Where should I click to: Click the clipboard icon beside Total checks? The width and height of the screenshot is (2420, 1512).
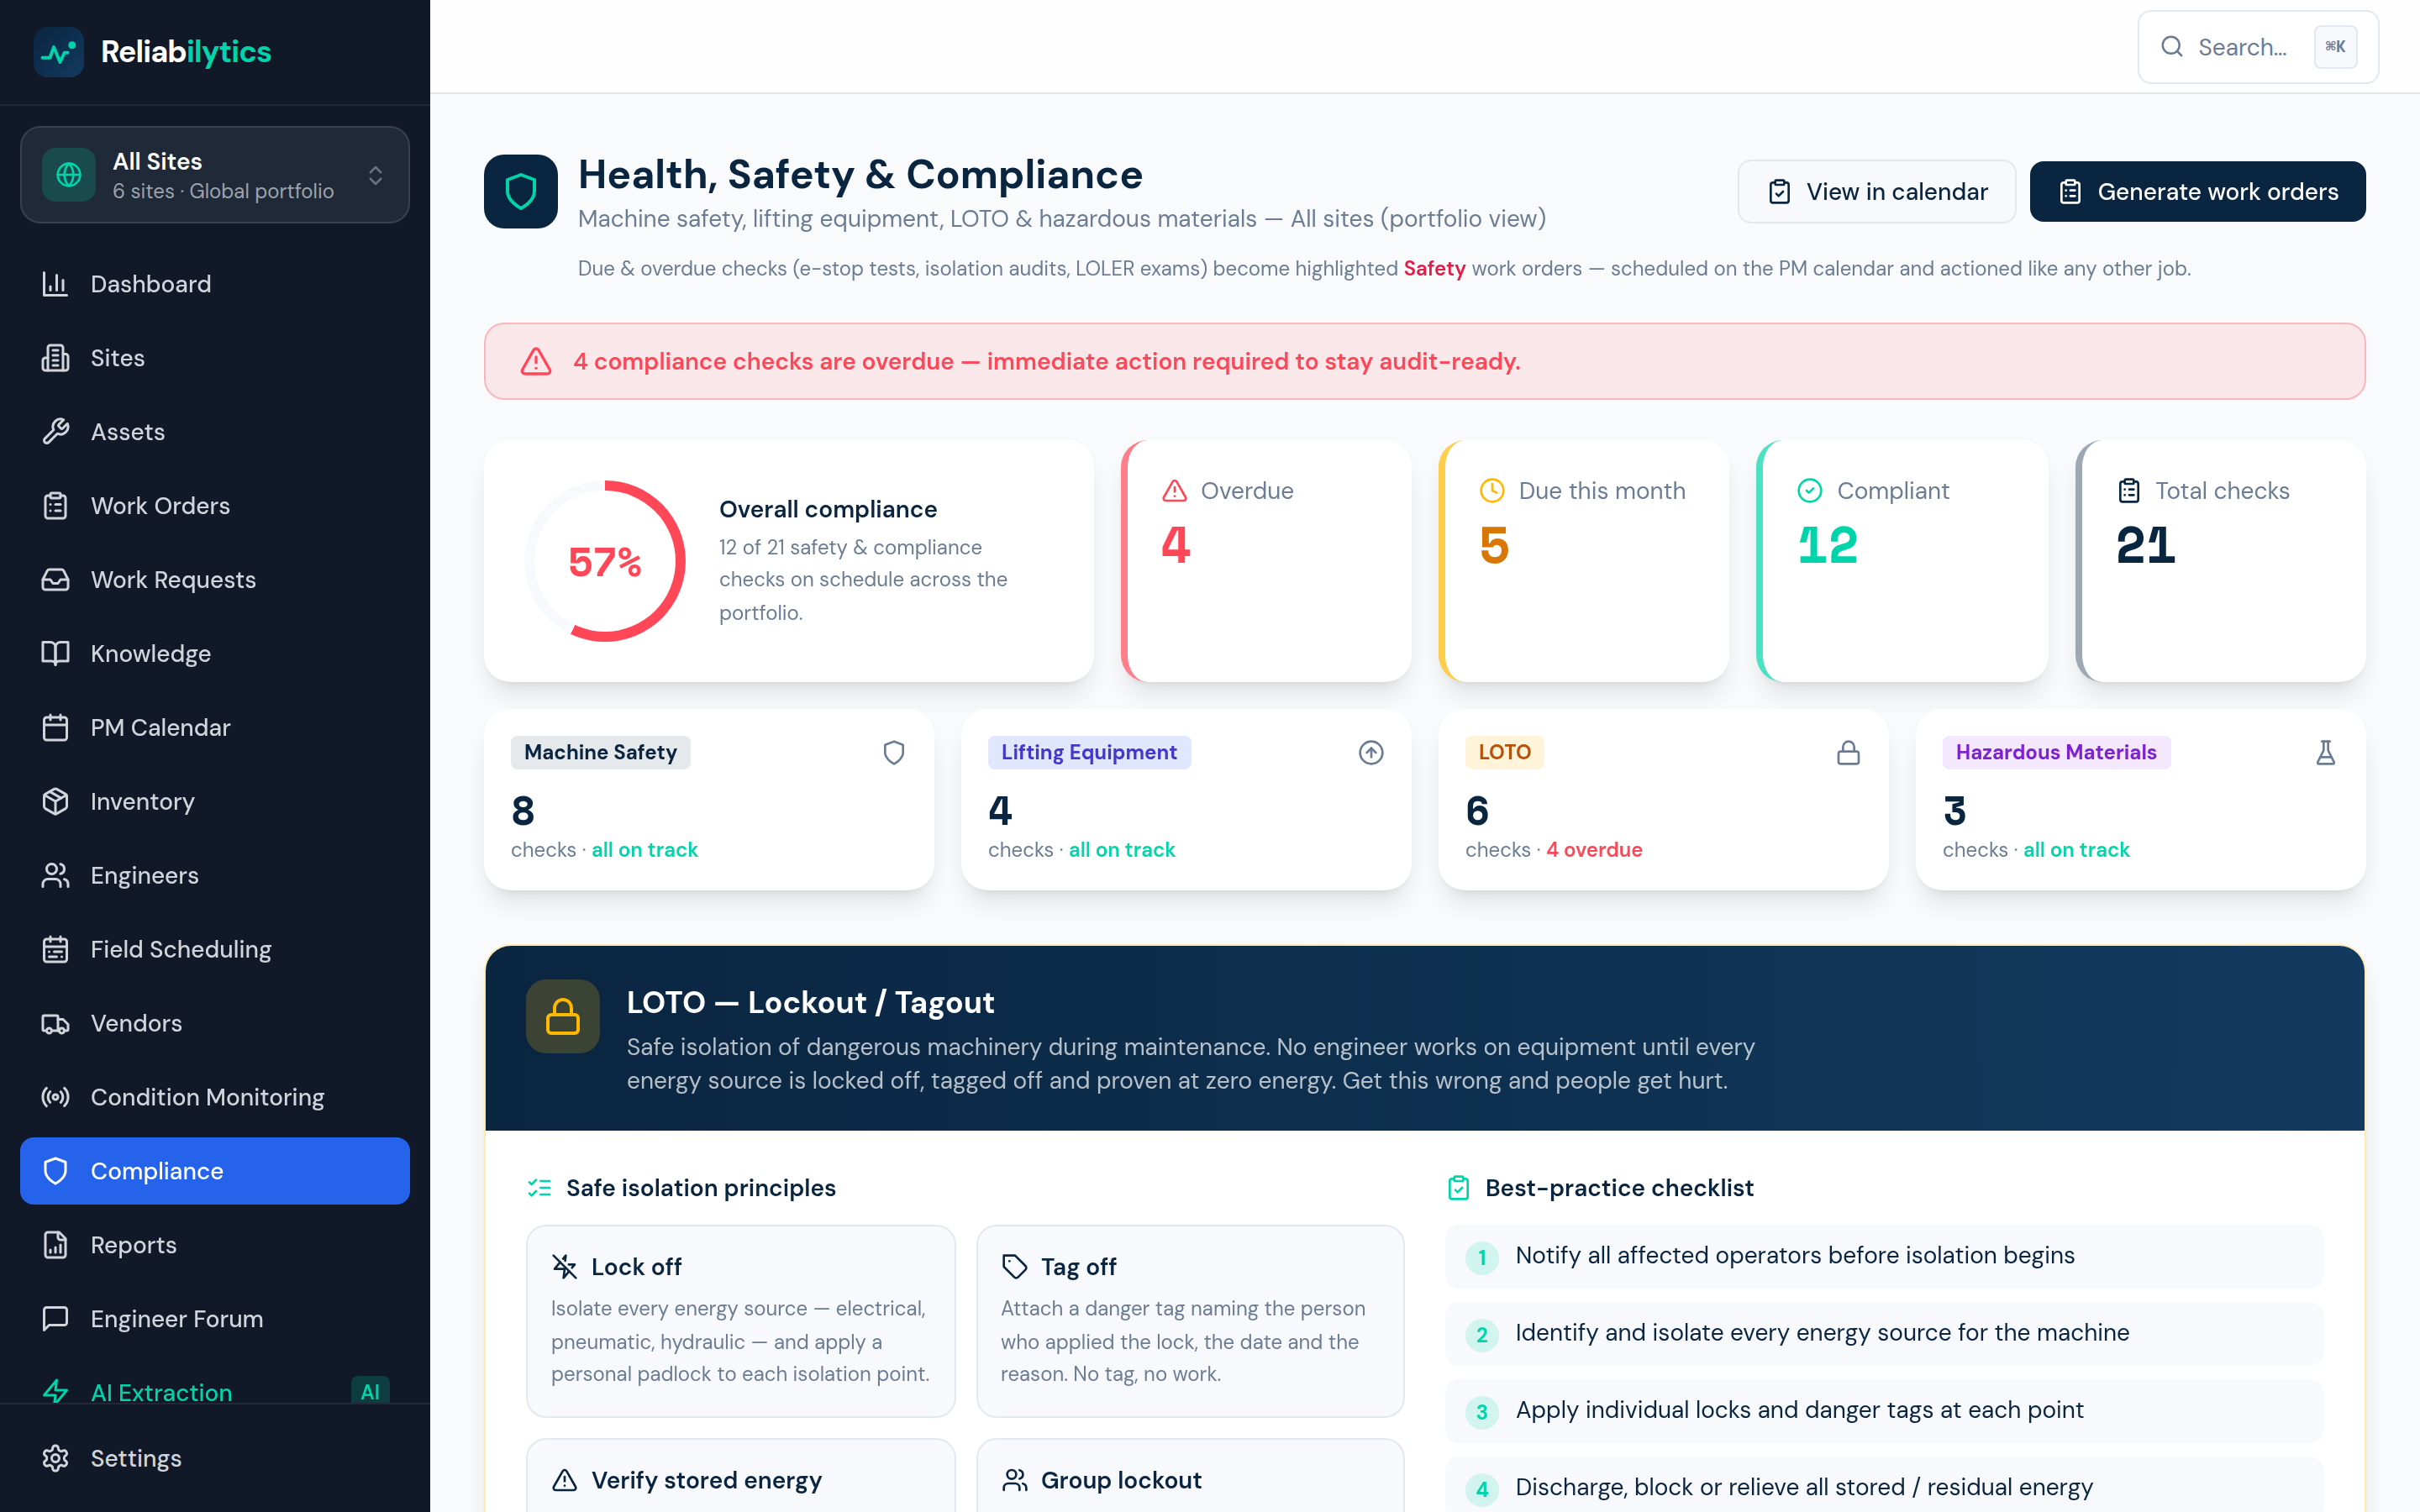(x=2129, y=491)
